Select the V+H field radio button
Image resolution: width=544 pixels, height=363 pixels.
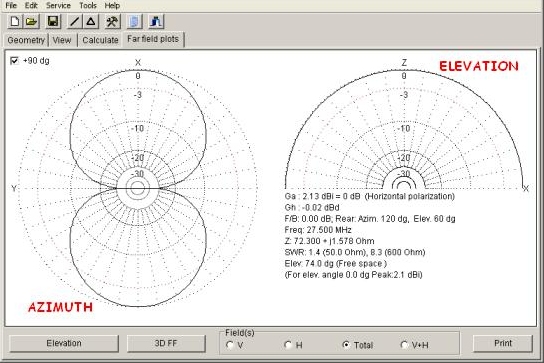point(404,345)
